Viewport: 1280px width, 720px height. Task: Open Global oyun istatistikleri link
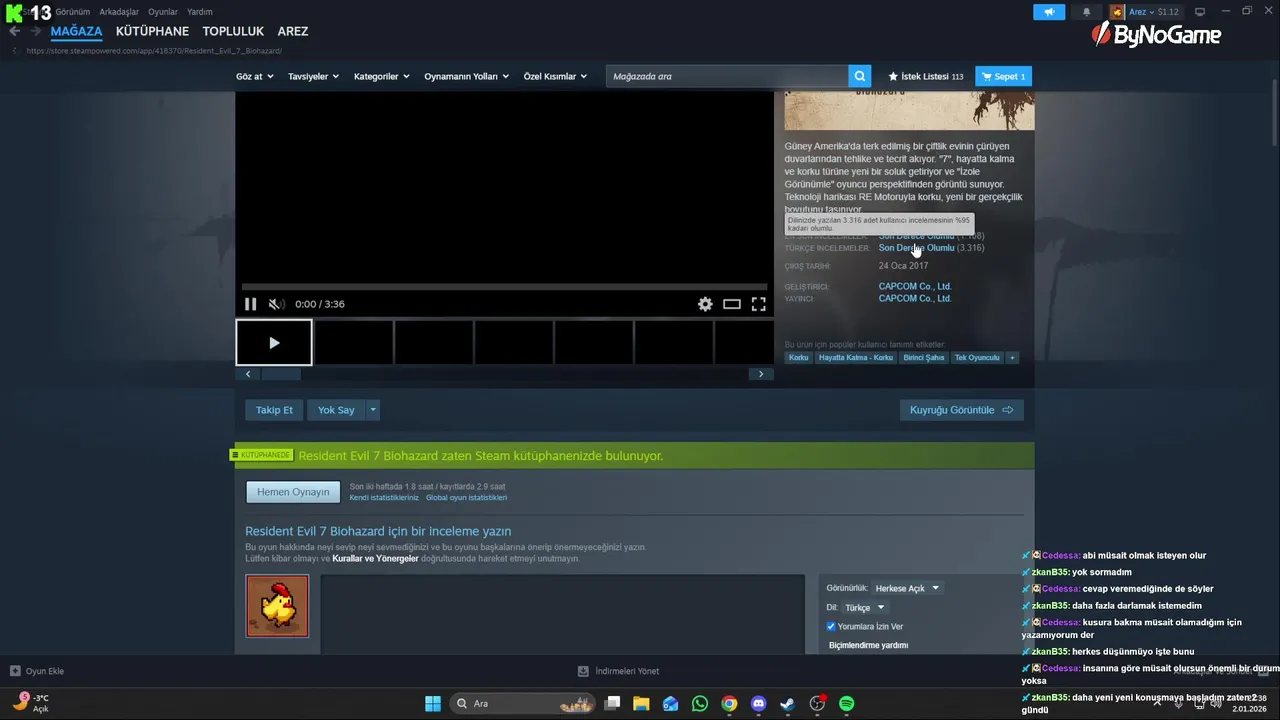coord(466,497)
